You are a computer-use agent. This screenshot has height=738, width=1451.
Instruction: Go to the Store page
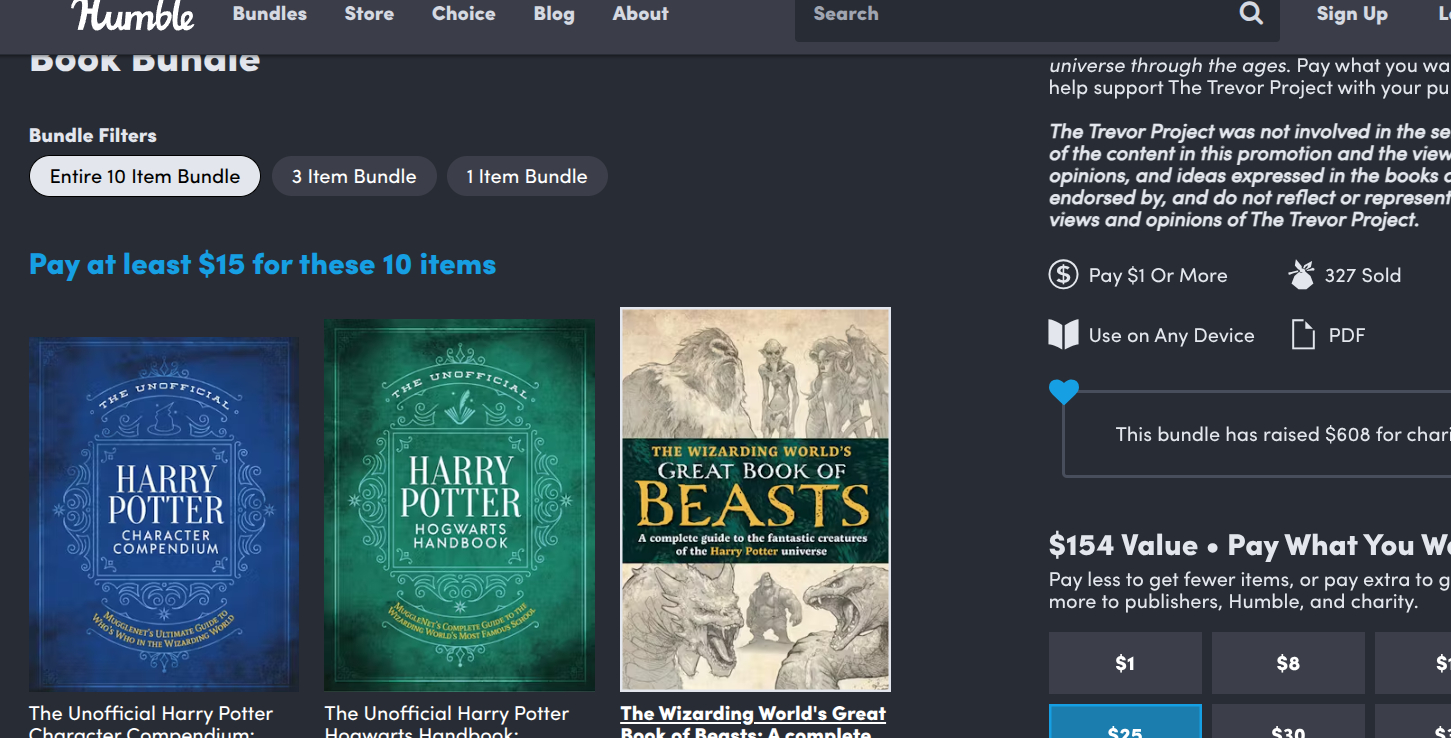pyautogui.click(x=369, y=14)
